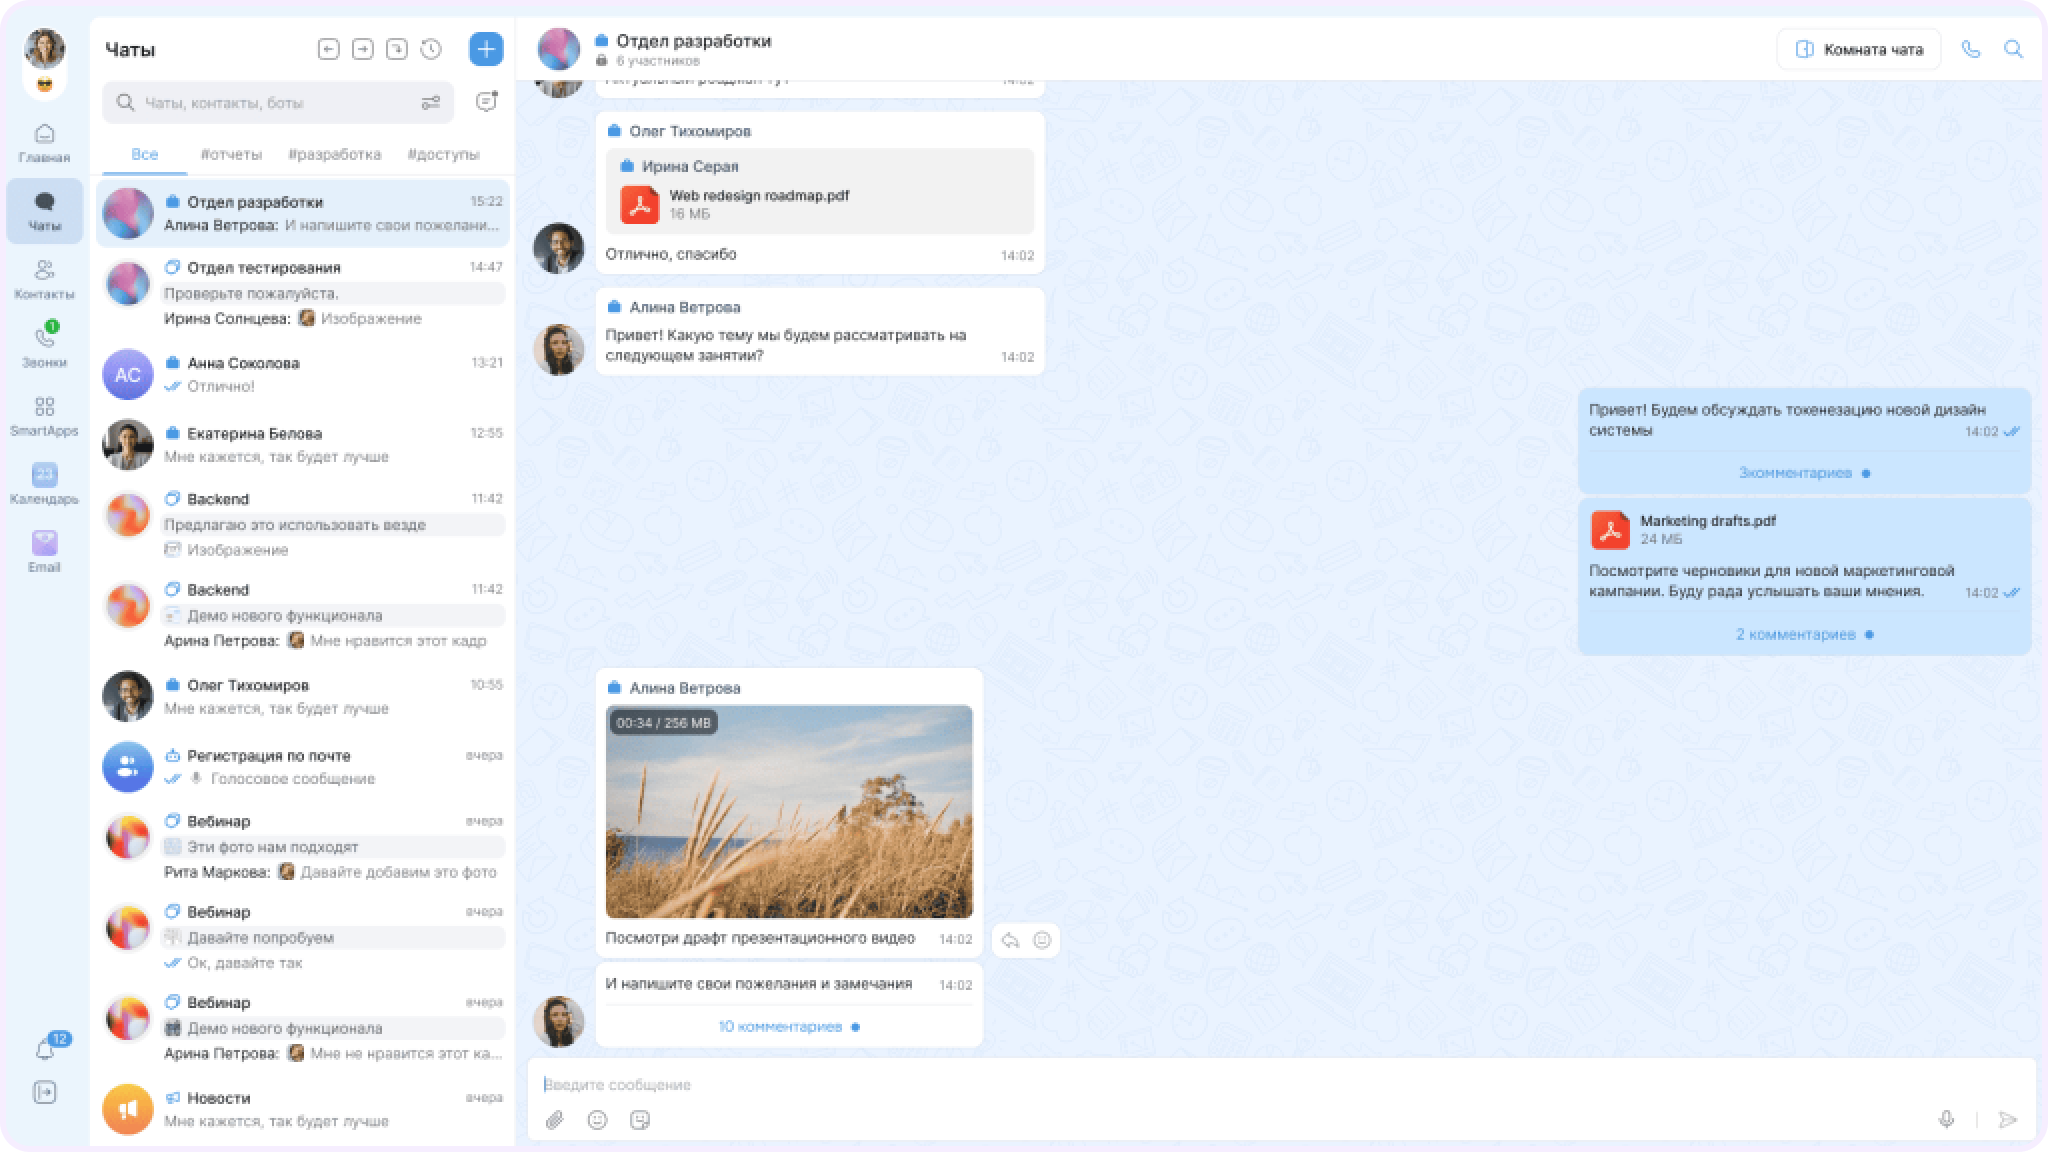Open the Анна Соколова chat
The height and width of the screenshot is (1152, 2048).
click(303, 374)
